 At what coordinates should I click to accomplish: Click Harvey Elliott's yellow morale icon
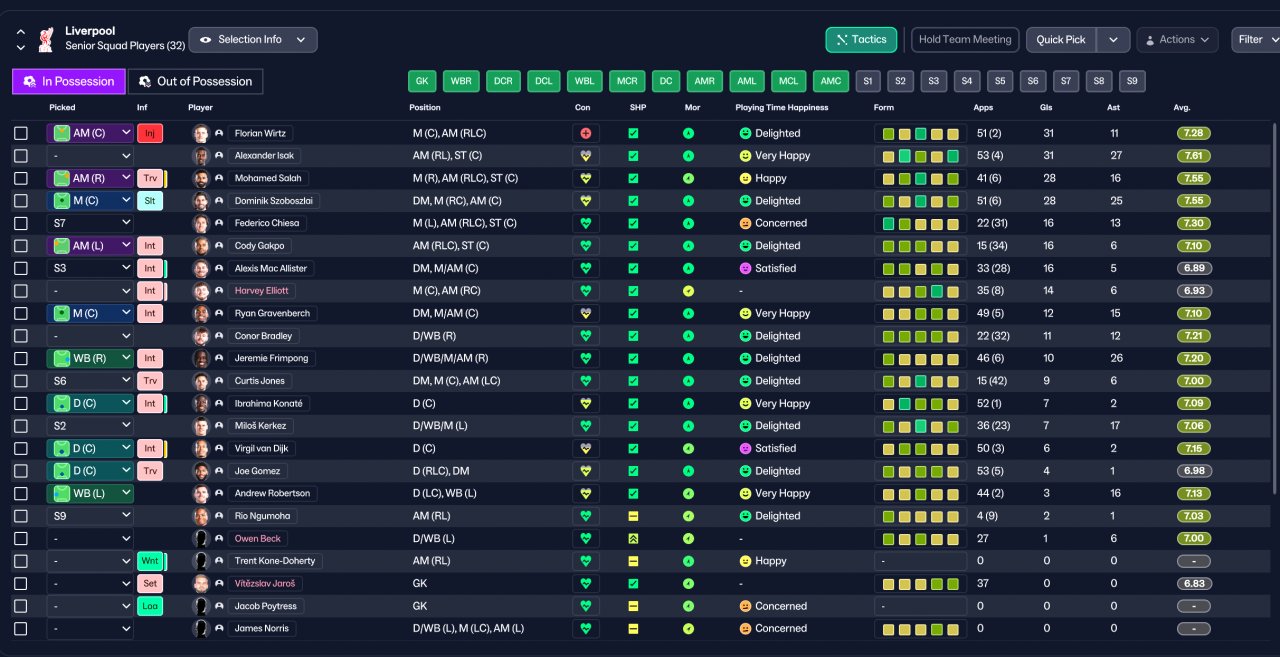tap(688, 291)
